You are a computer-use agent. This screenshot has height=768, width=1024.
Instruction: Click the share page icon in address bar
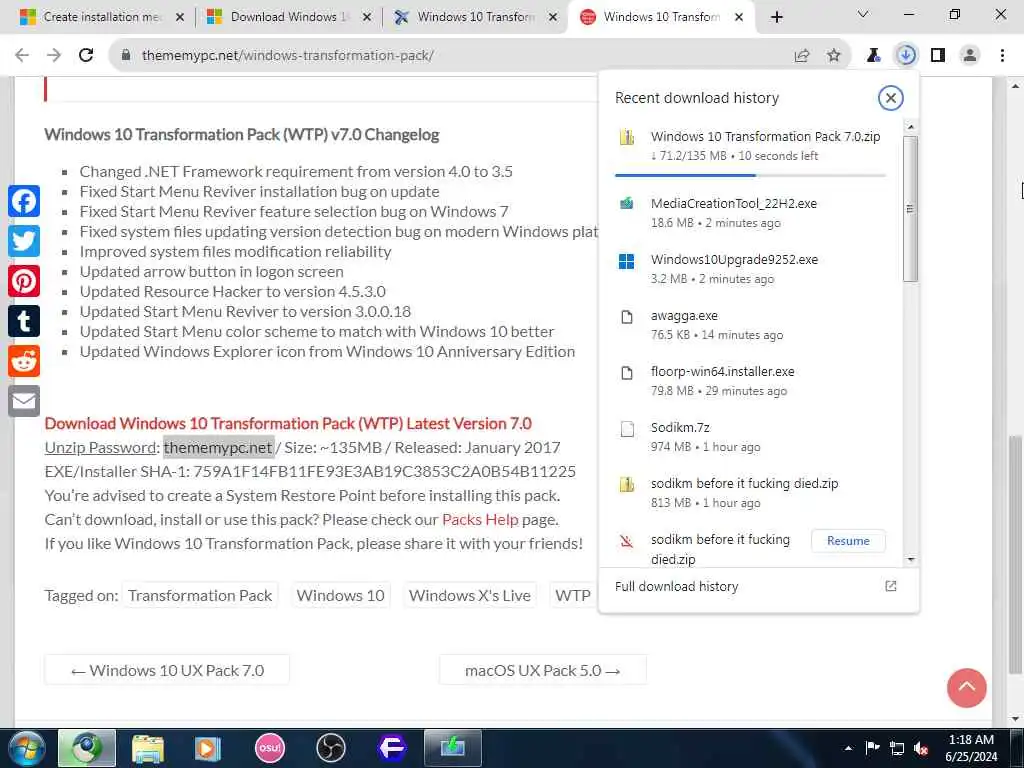[802, 56]
